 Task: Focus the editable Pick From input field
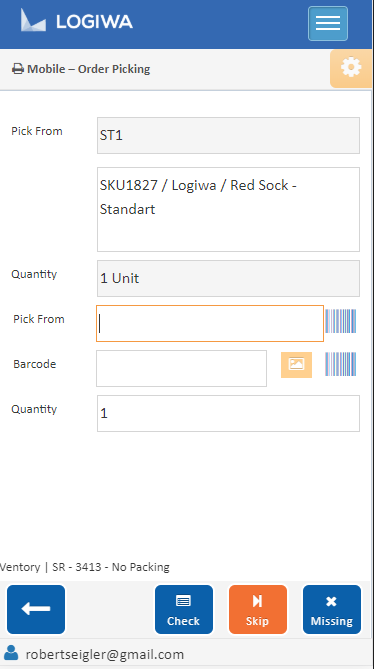click(210, 323)
